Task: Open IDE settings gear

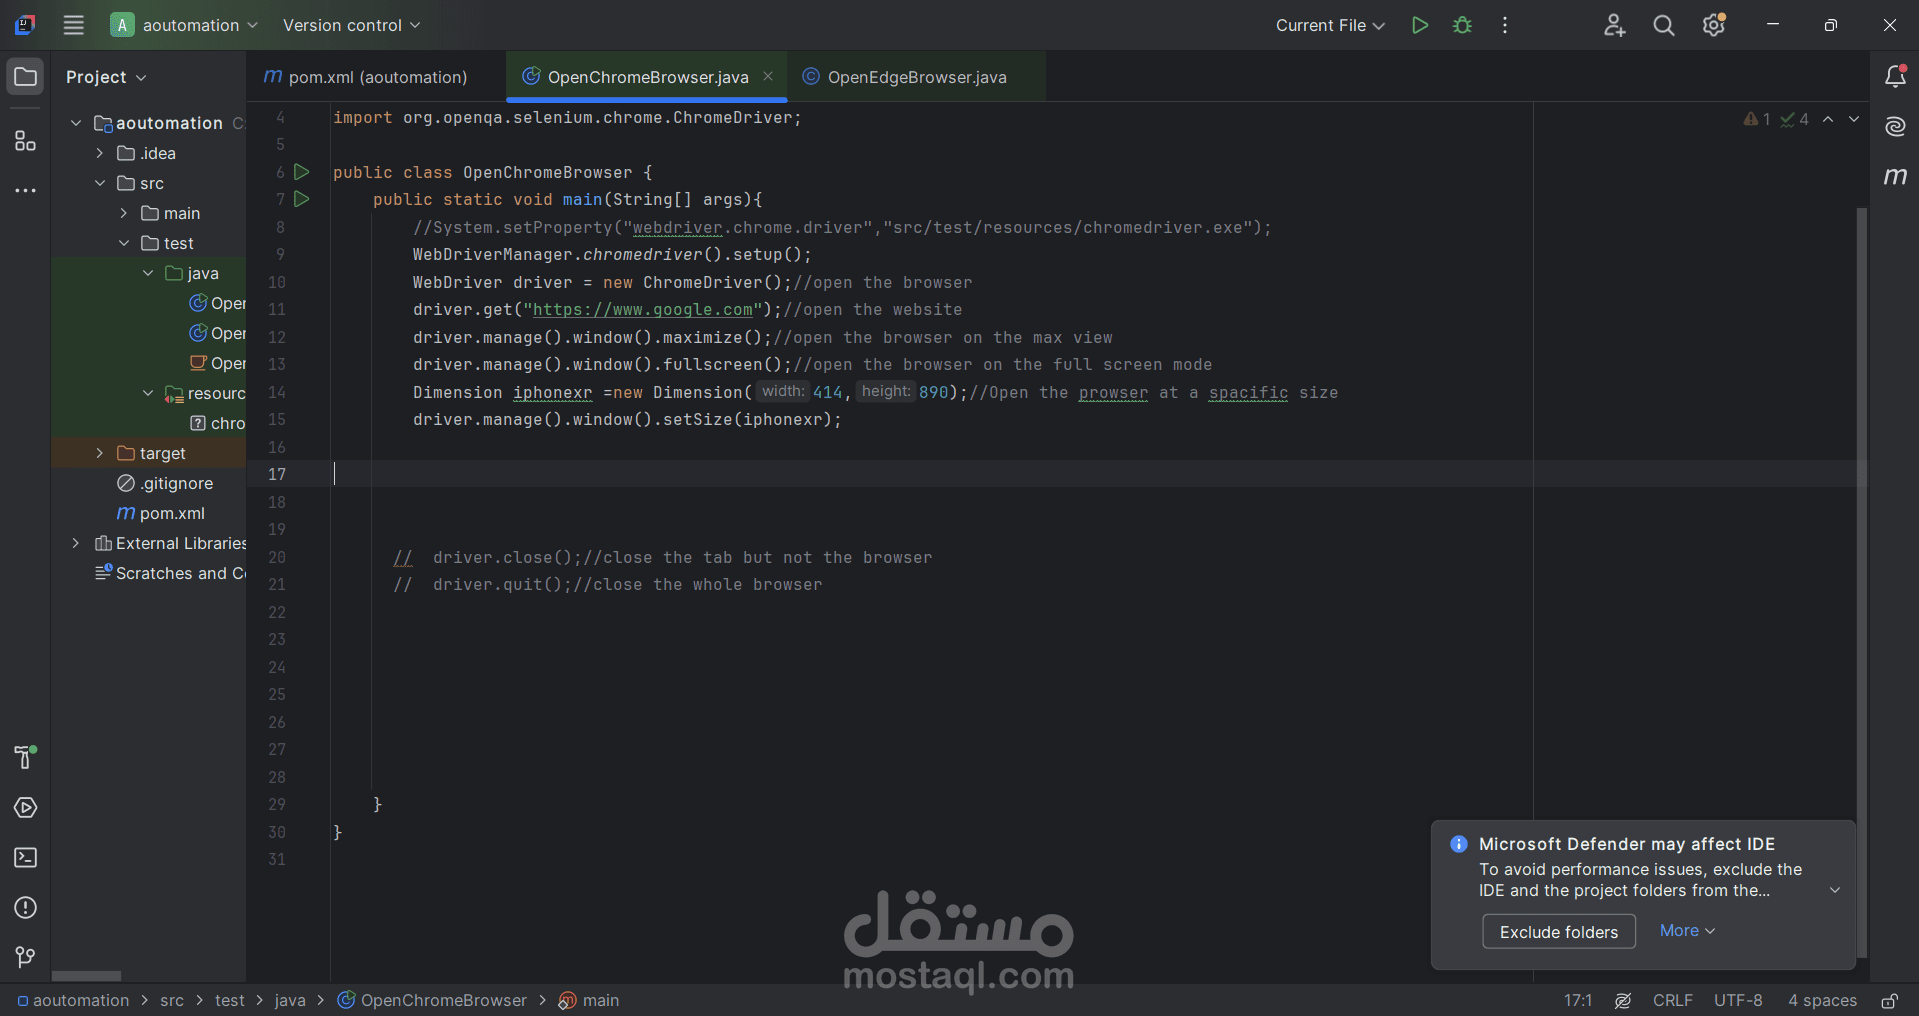Action: pos(1714,25)
